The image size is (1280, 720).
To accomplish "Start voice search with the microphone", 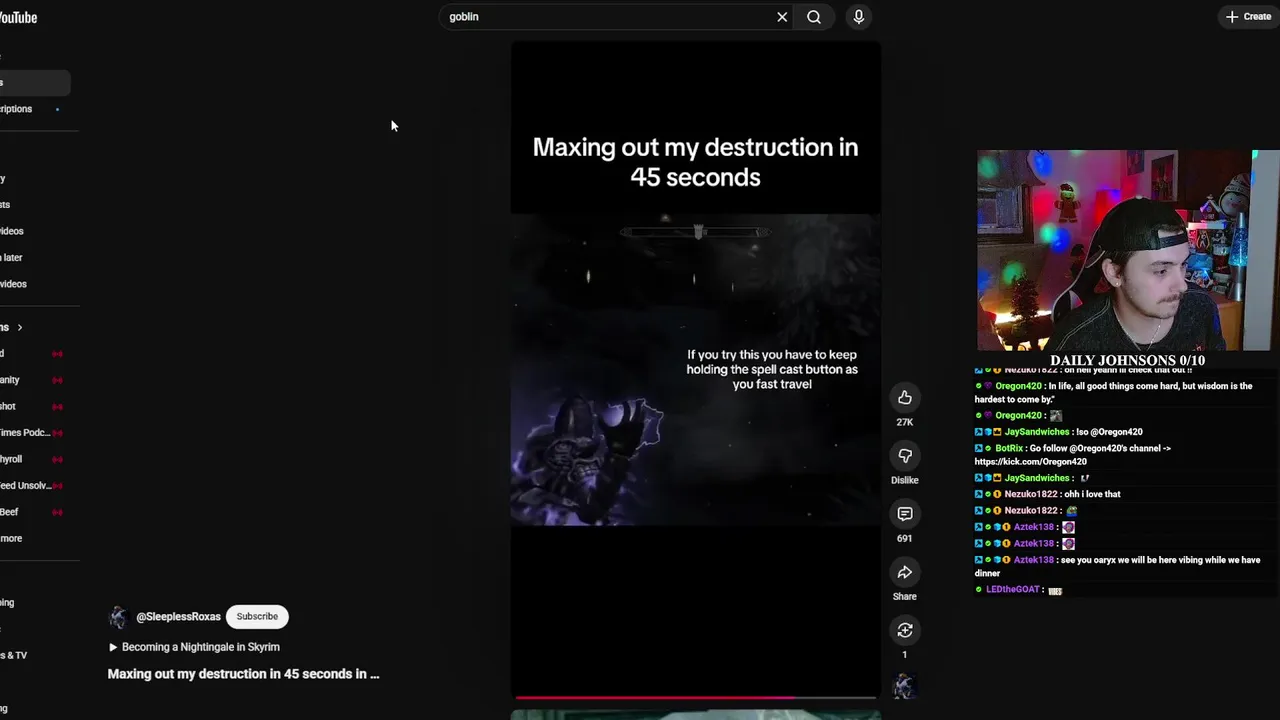I will click(858, 17).
